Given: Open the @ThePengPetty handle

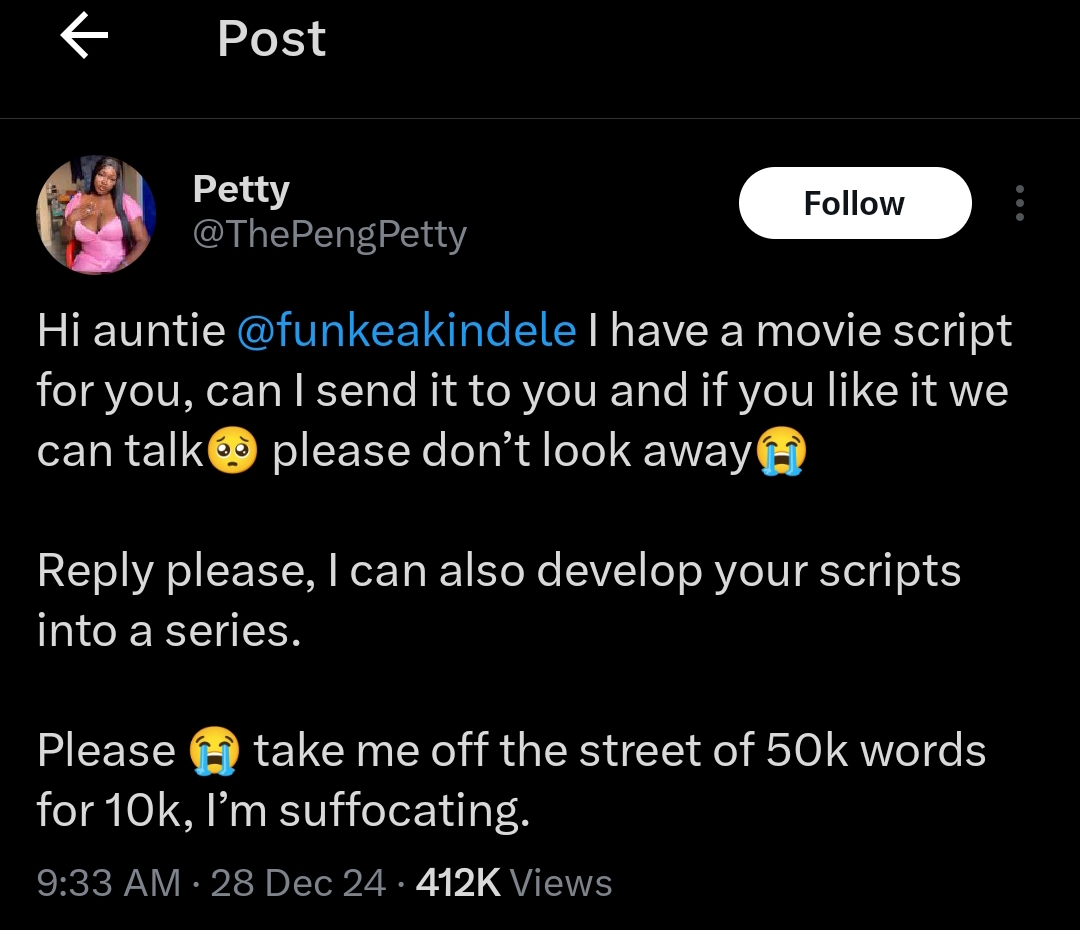Looking at the screenshot, I should click(329, 235).
